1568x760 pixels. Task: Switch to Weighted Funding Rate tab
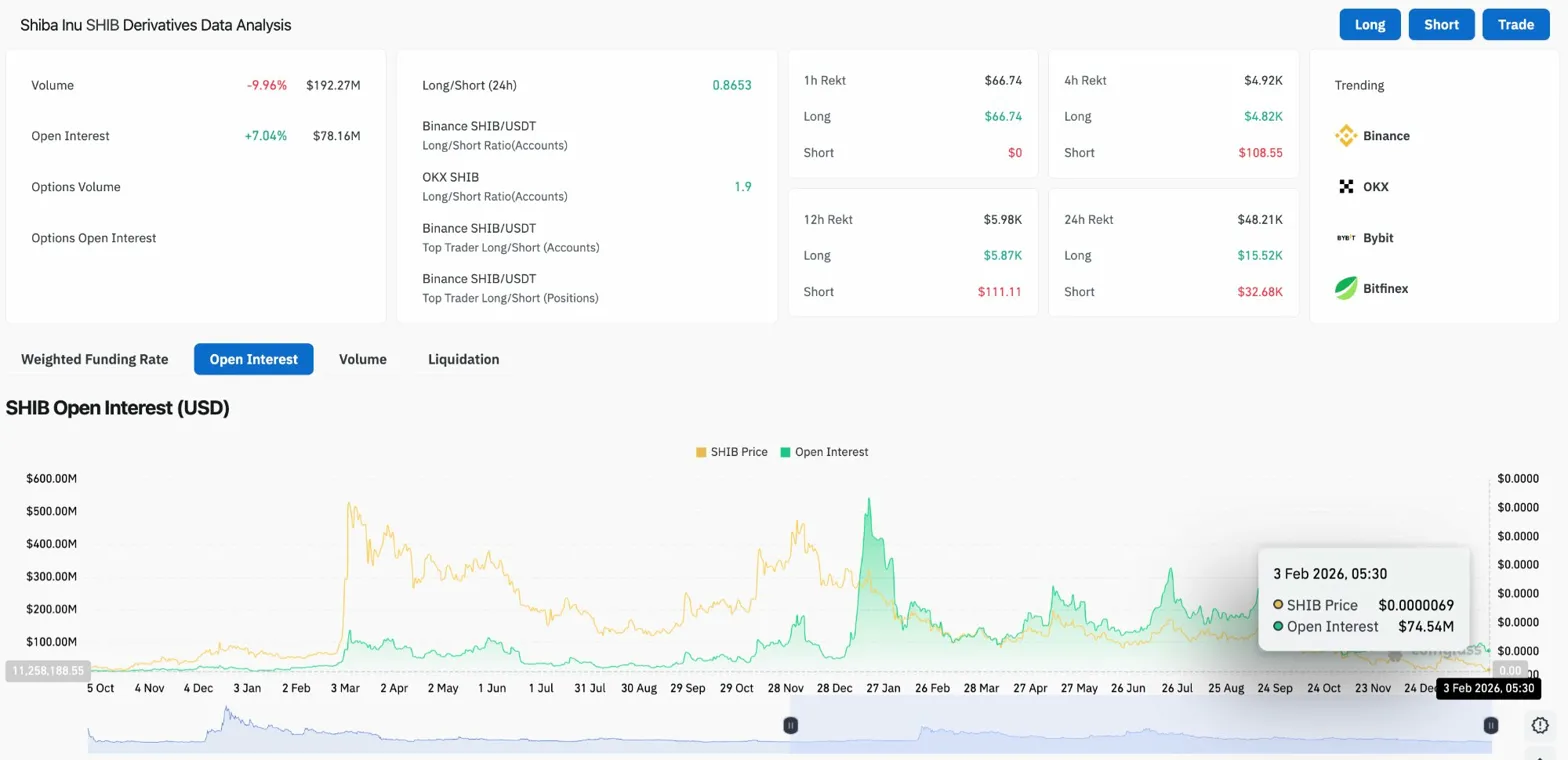click(x=94, y=359)
